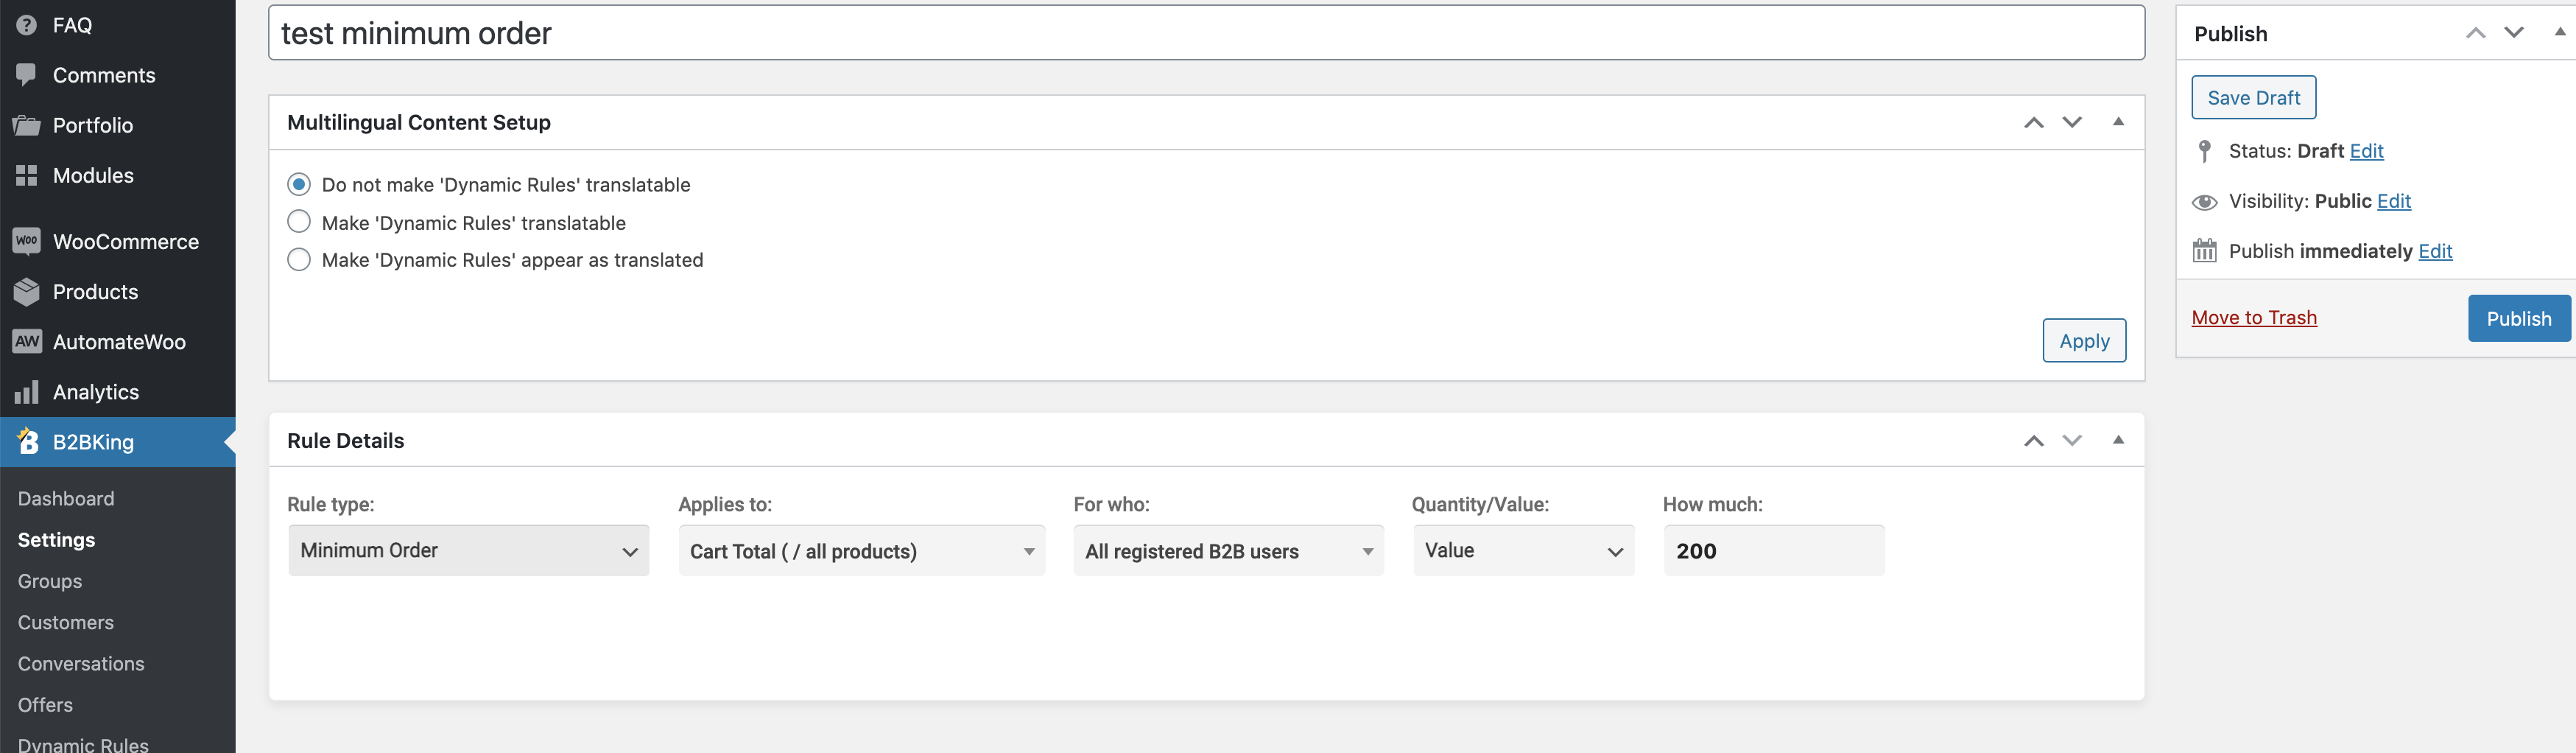Move Multilingual Content Setup panel up

2033,122
